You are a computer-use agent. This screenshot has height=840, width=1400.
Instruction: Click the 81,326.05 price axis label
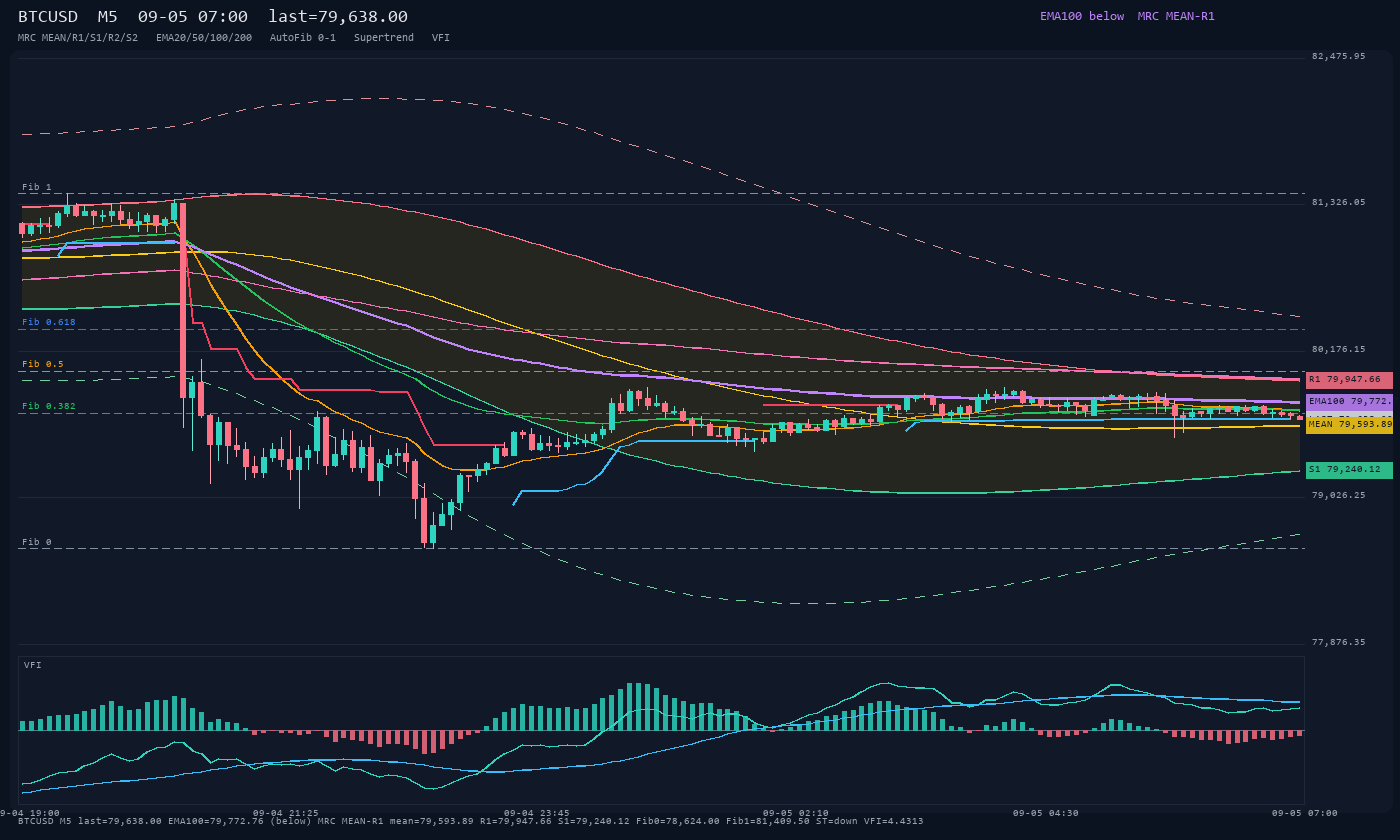point(1338,202)
